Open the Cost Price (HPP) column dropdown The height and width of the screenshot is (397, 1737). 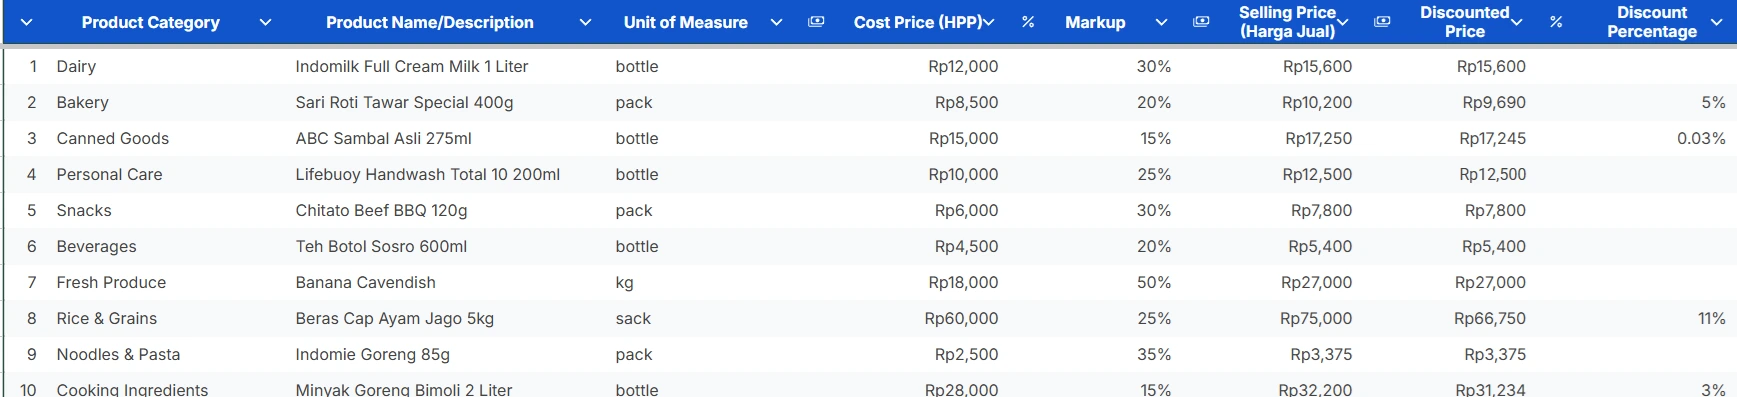point(989,22)
